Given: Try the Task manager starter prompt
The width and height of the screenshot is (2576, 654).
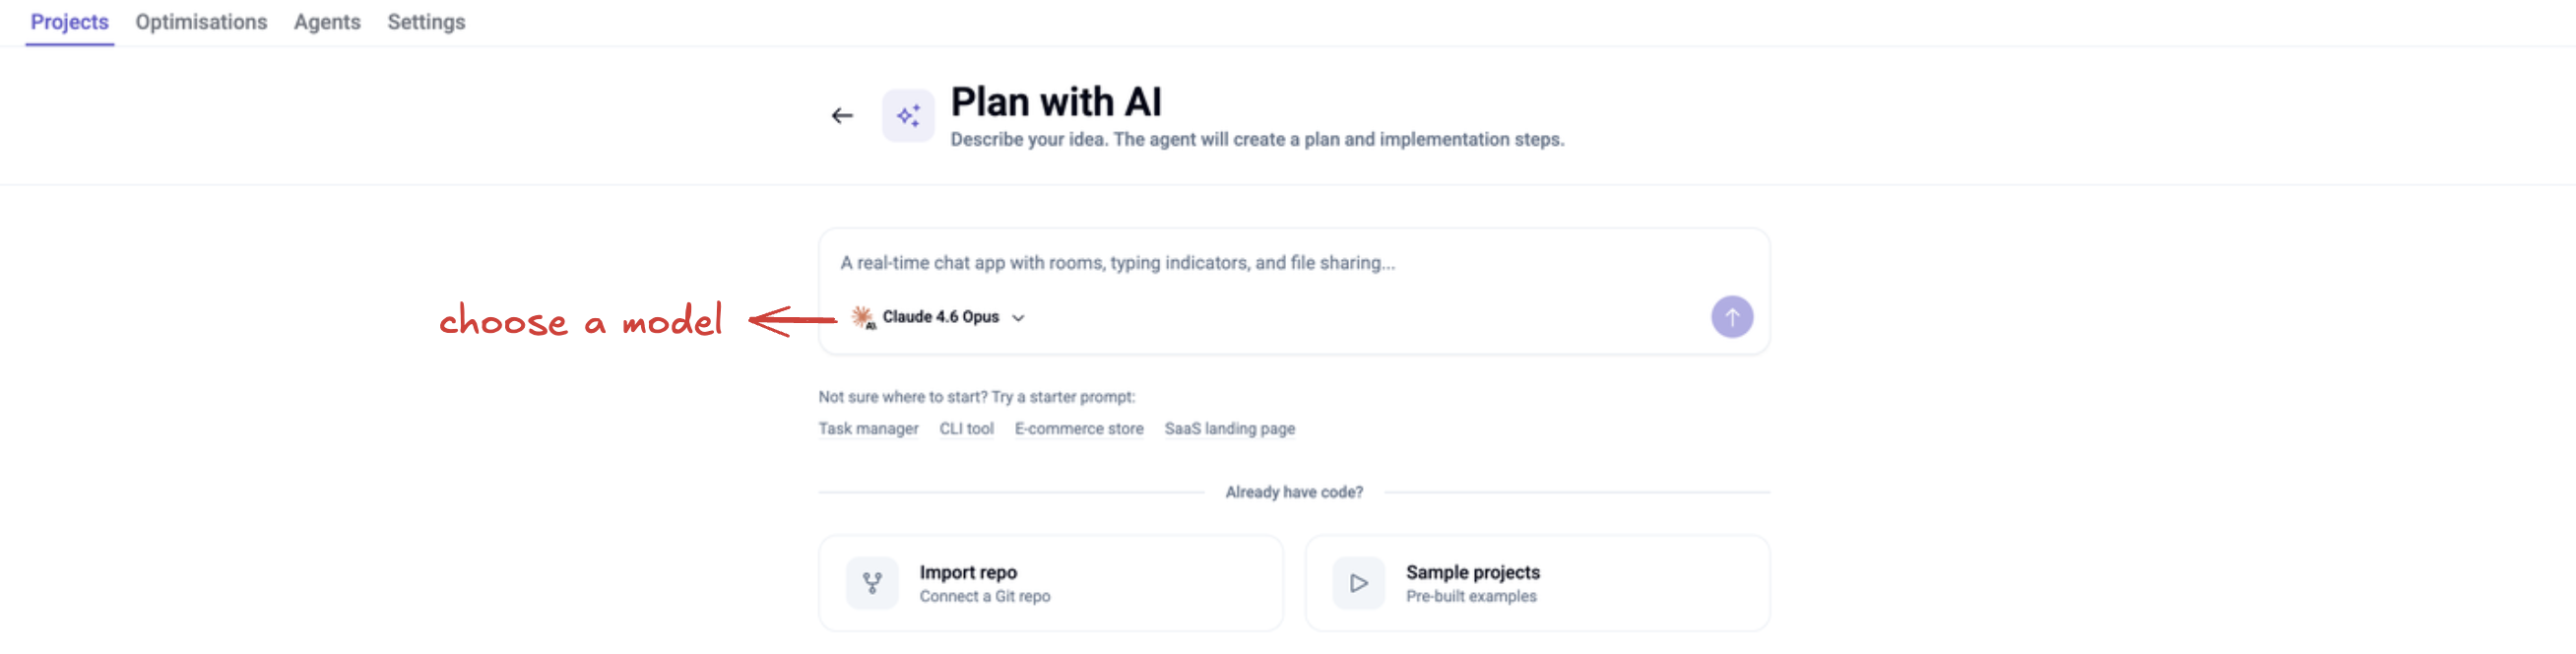Looking at the screenshot, I should coord(868,428).
